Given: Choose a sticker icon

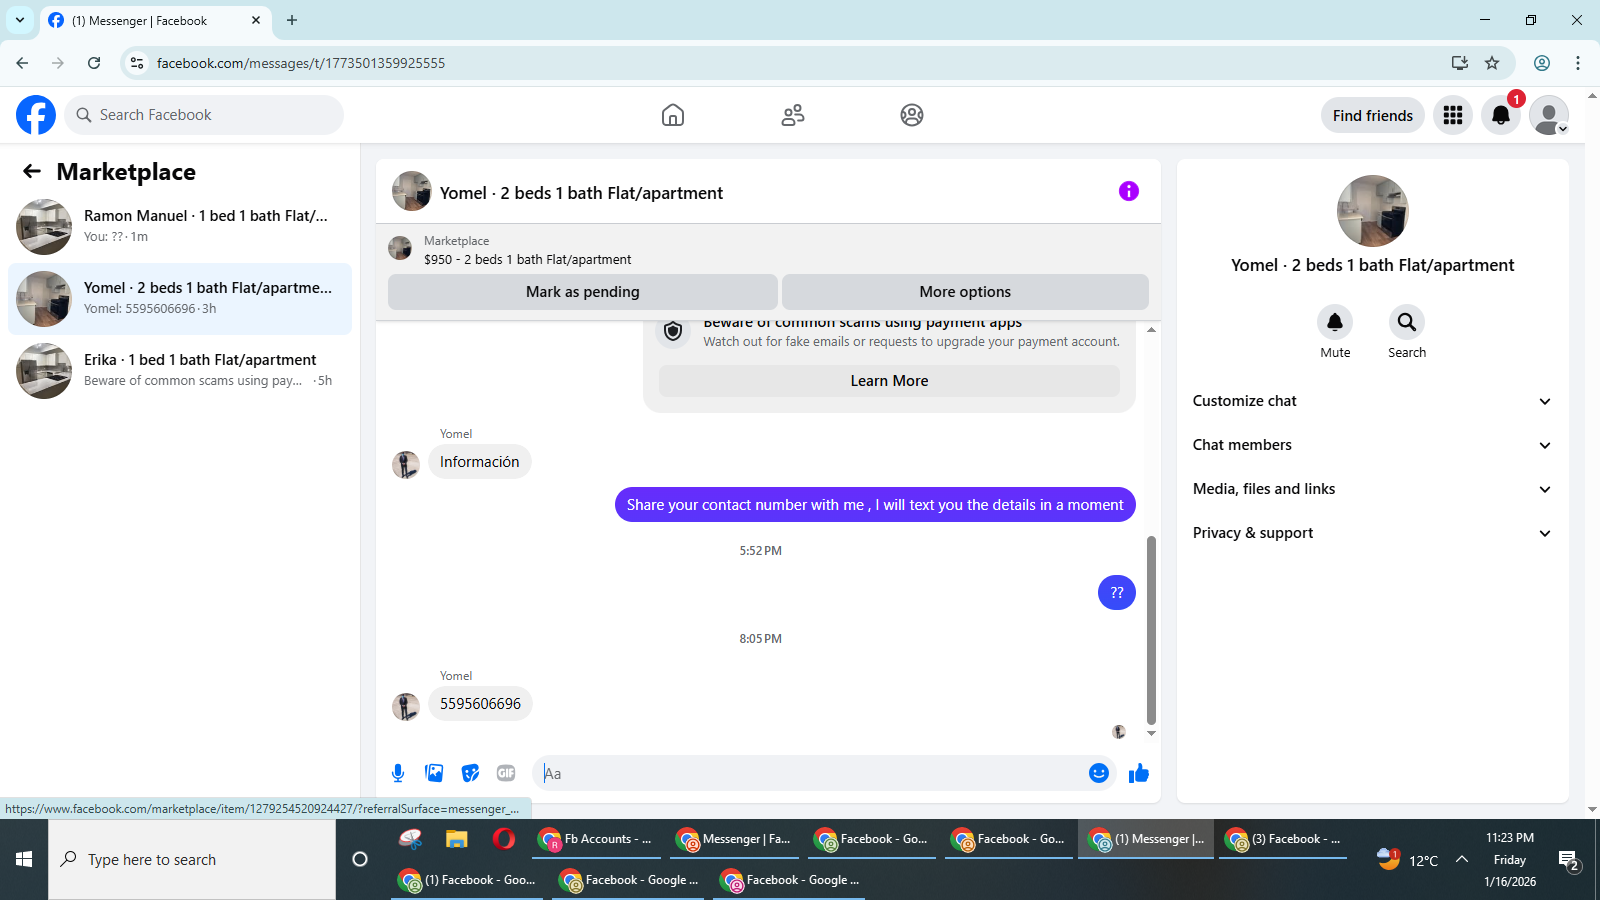Looking at the screenshot, I should [x=470, y=773].
